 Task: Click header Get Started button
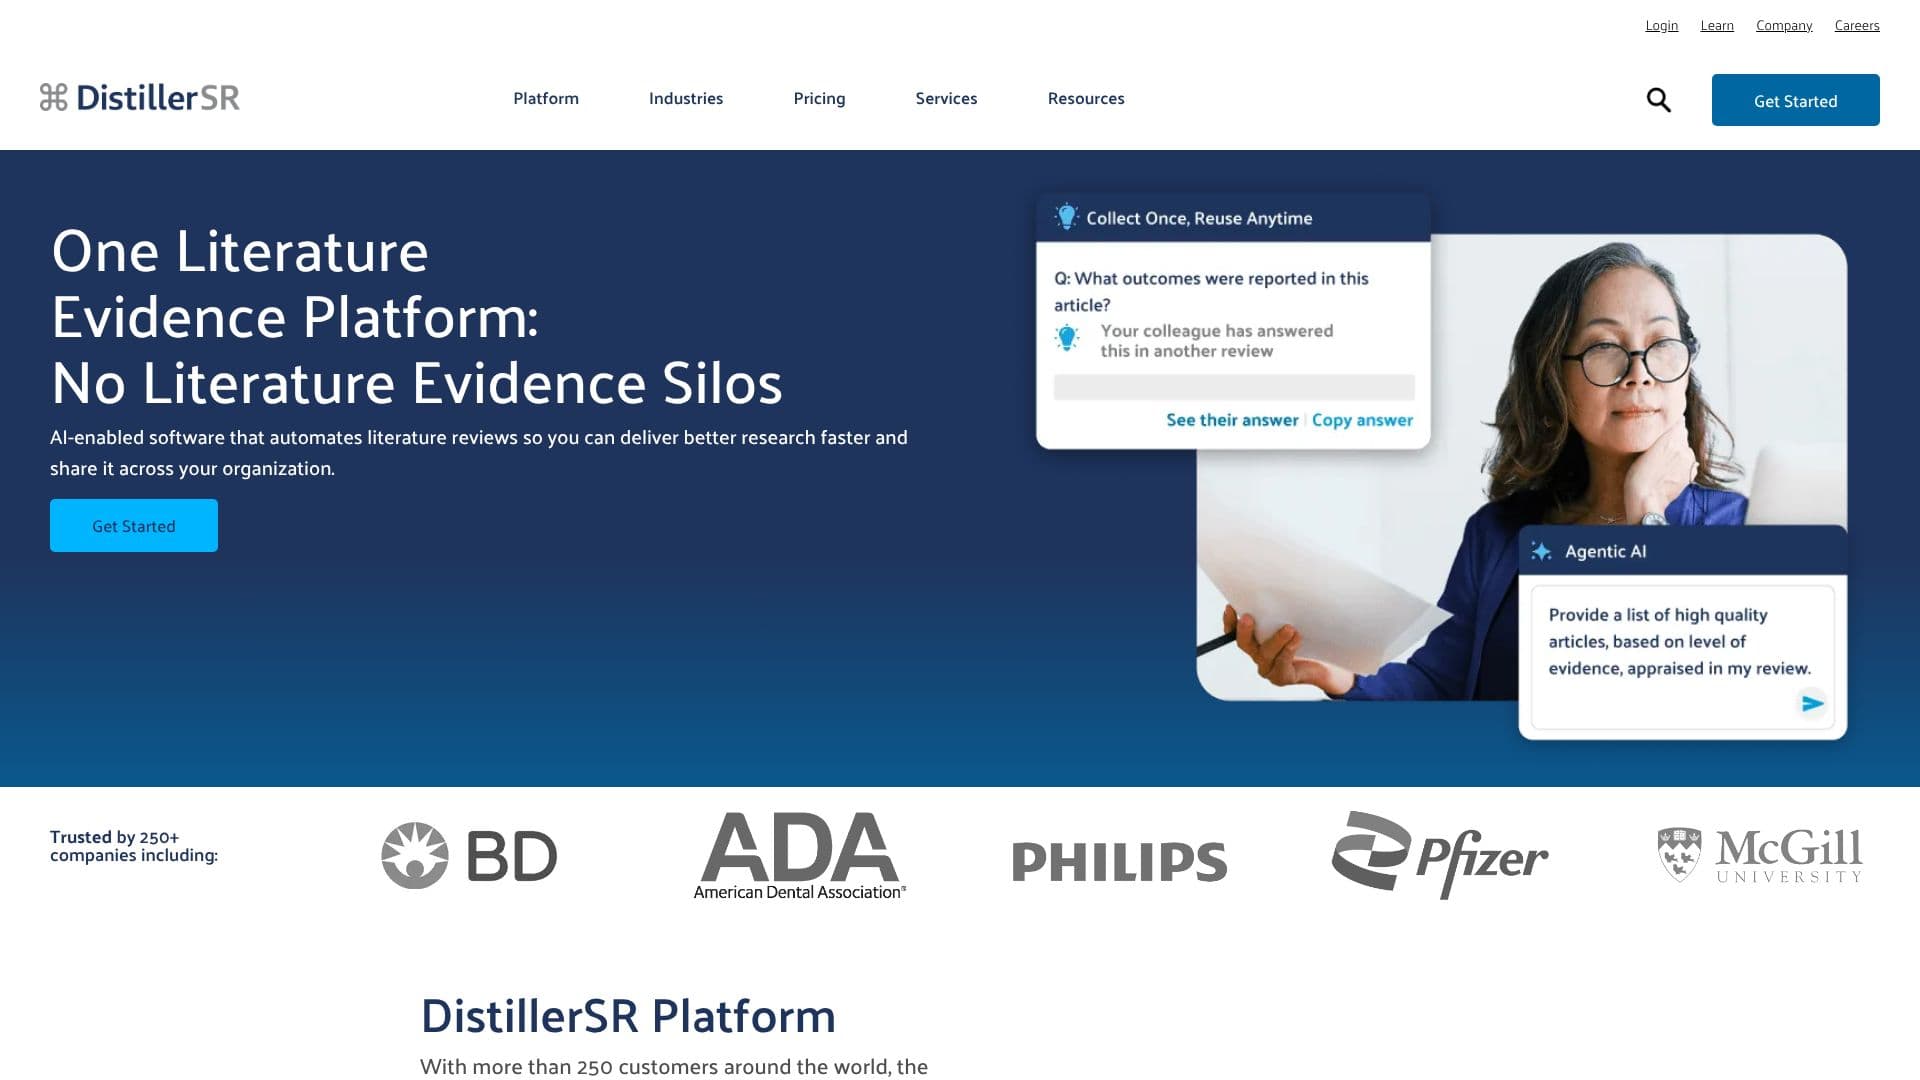coord(1795,100)
